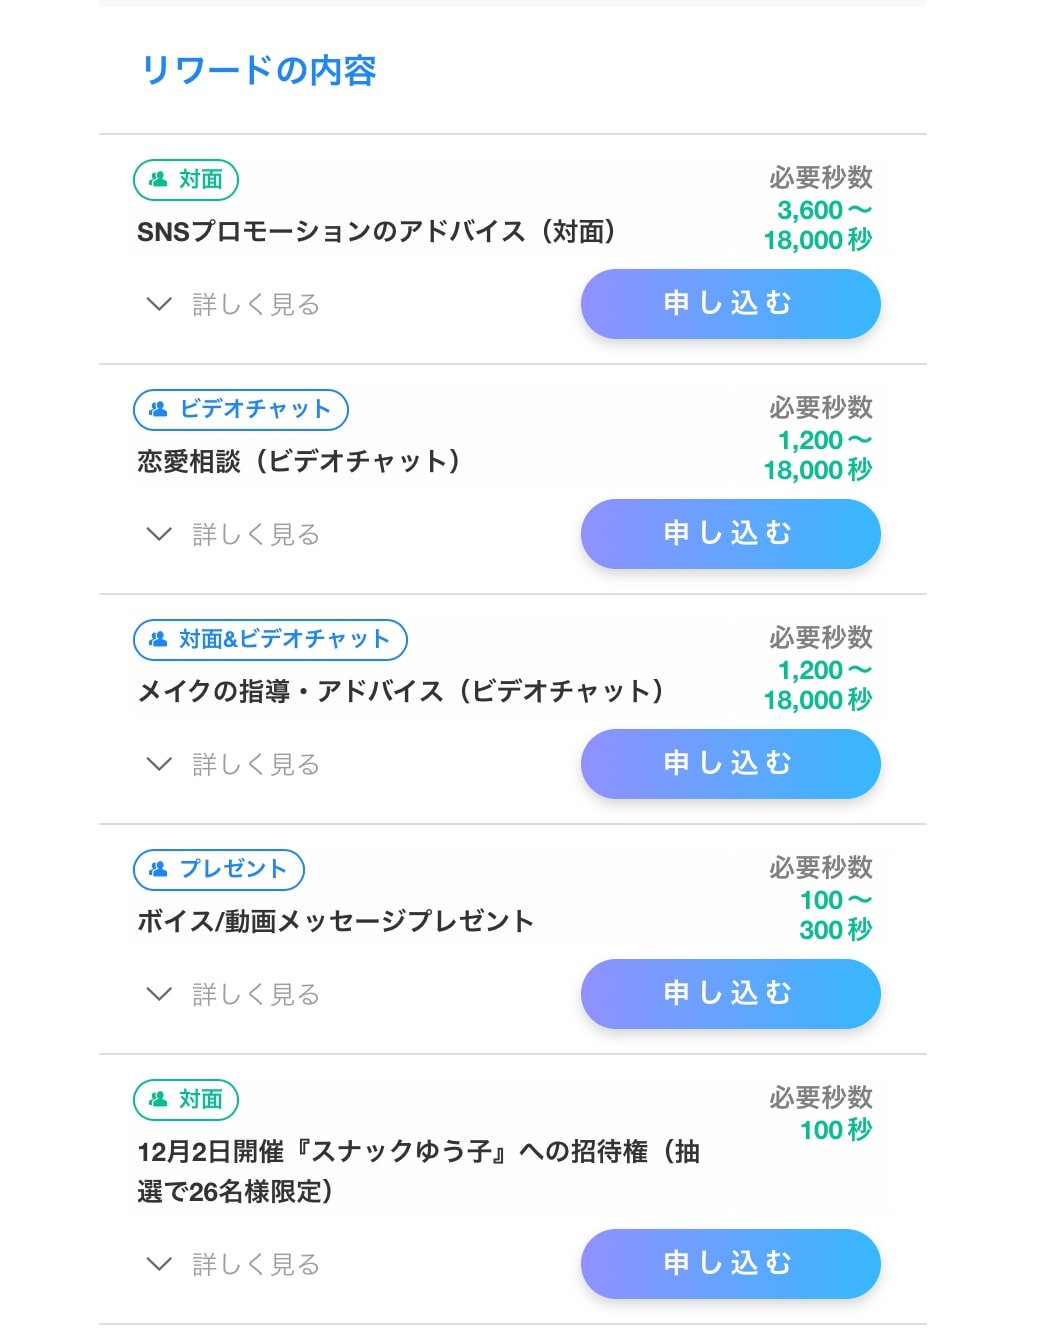
Task: Click the ビデオチャット tag badge
Action: pyautogui.click(x=241, y=410)
